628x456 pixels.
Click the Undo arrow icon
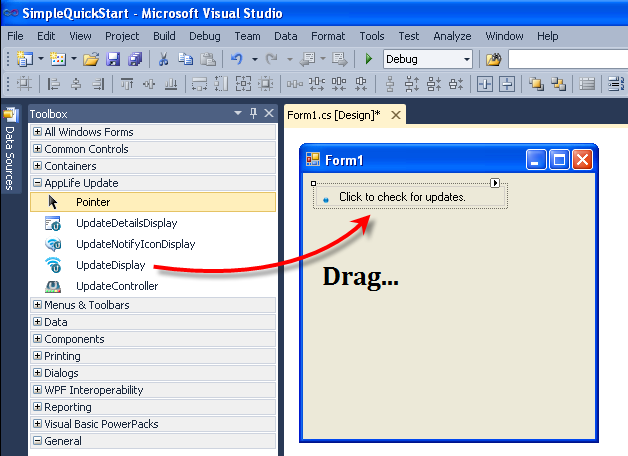[237, 59]
